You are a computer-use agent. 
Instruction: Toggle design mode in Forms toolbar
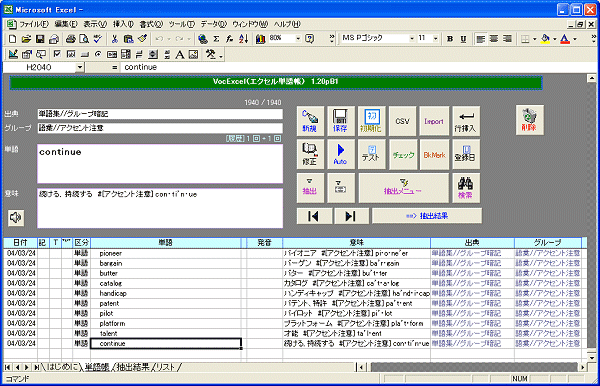(13, 54)
